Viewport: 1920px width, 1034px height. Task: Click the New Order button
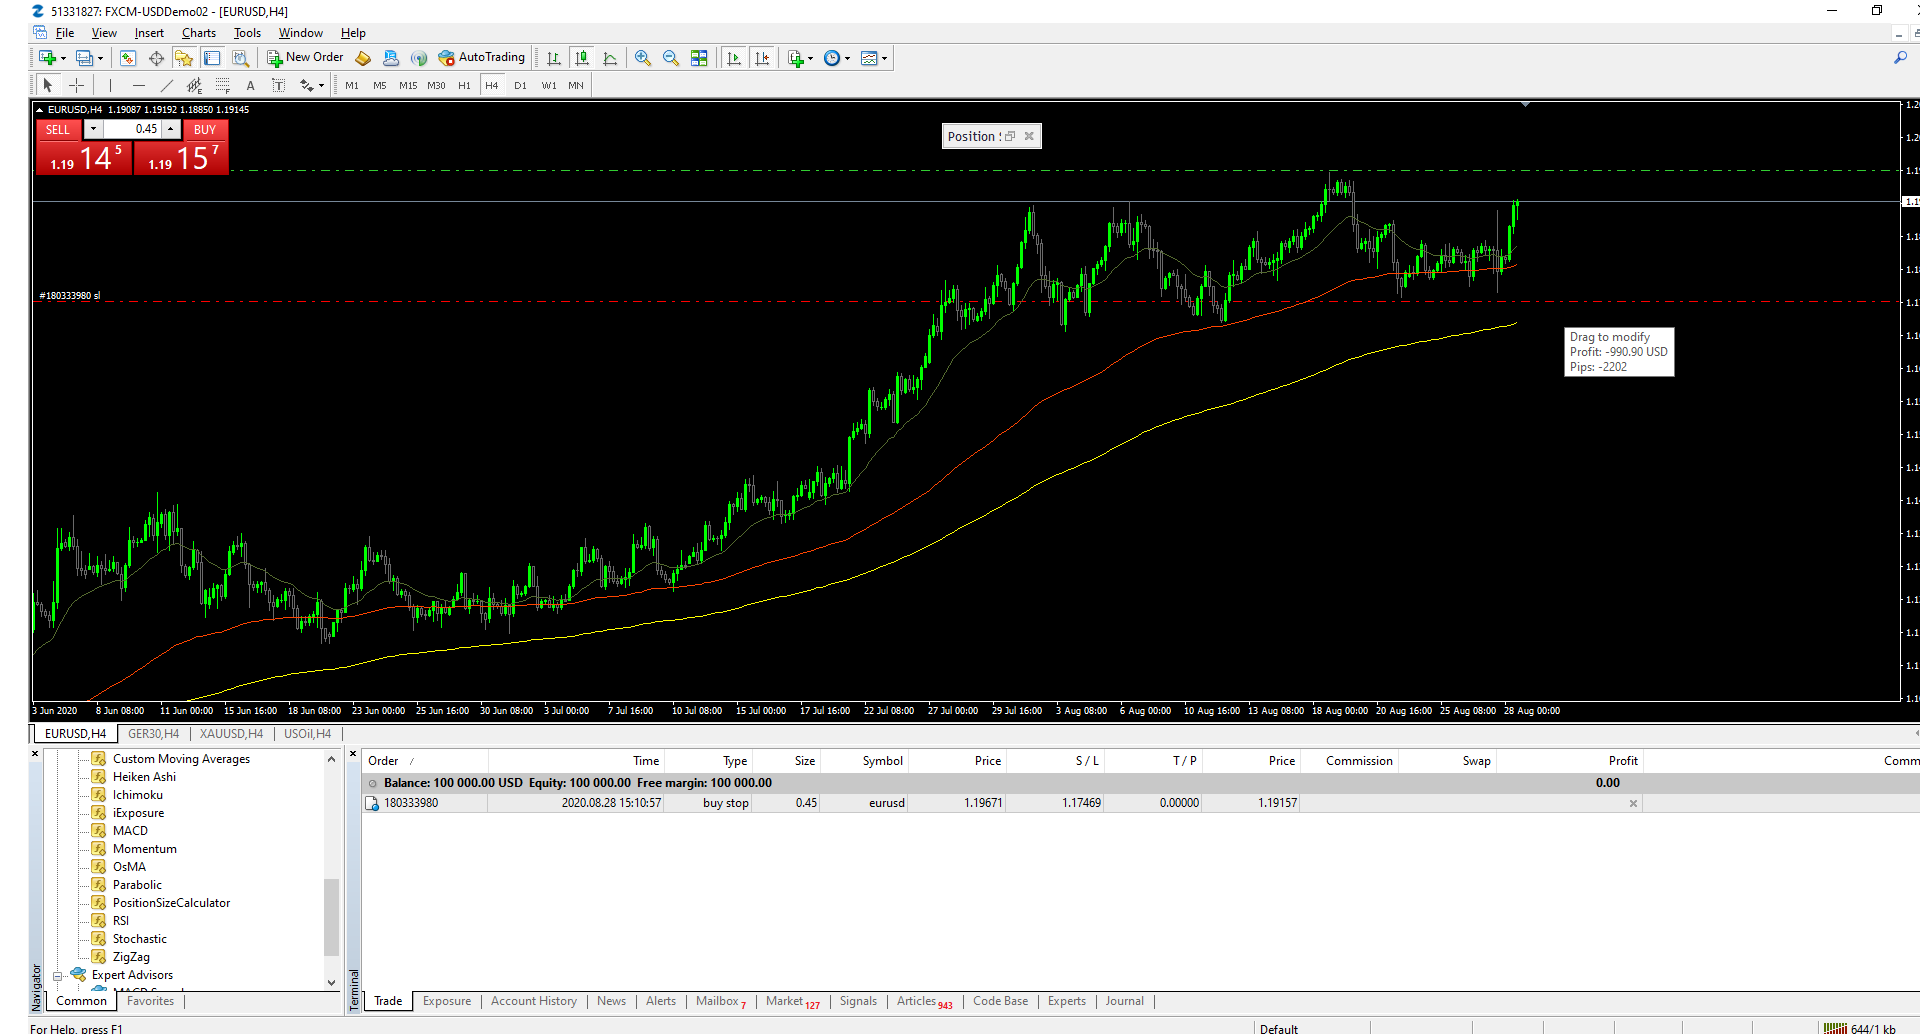(x=305, y=58)
